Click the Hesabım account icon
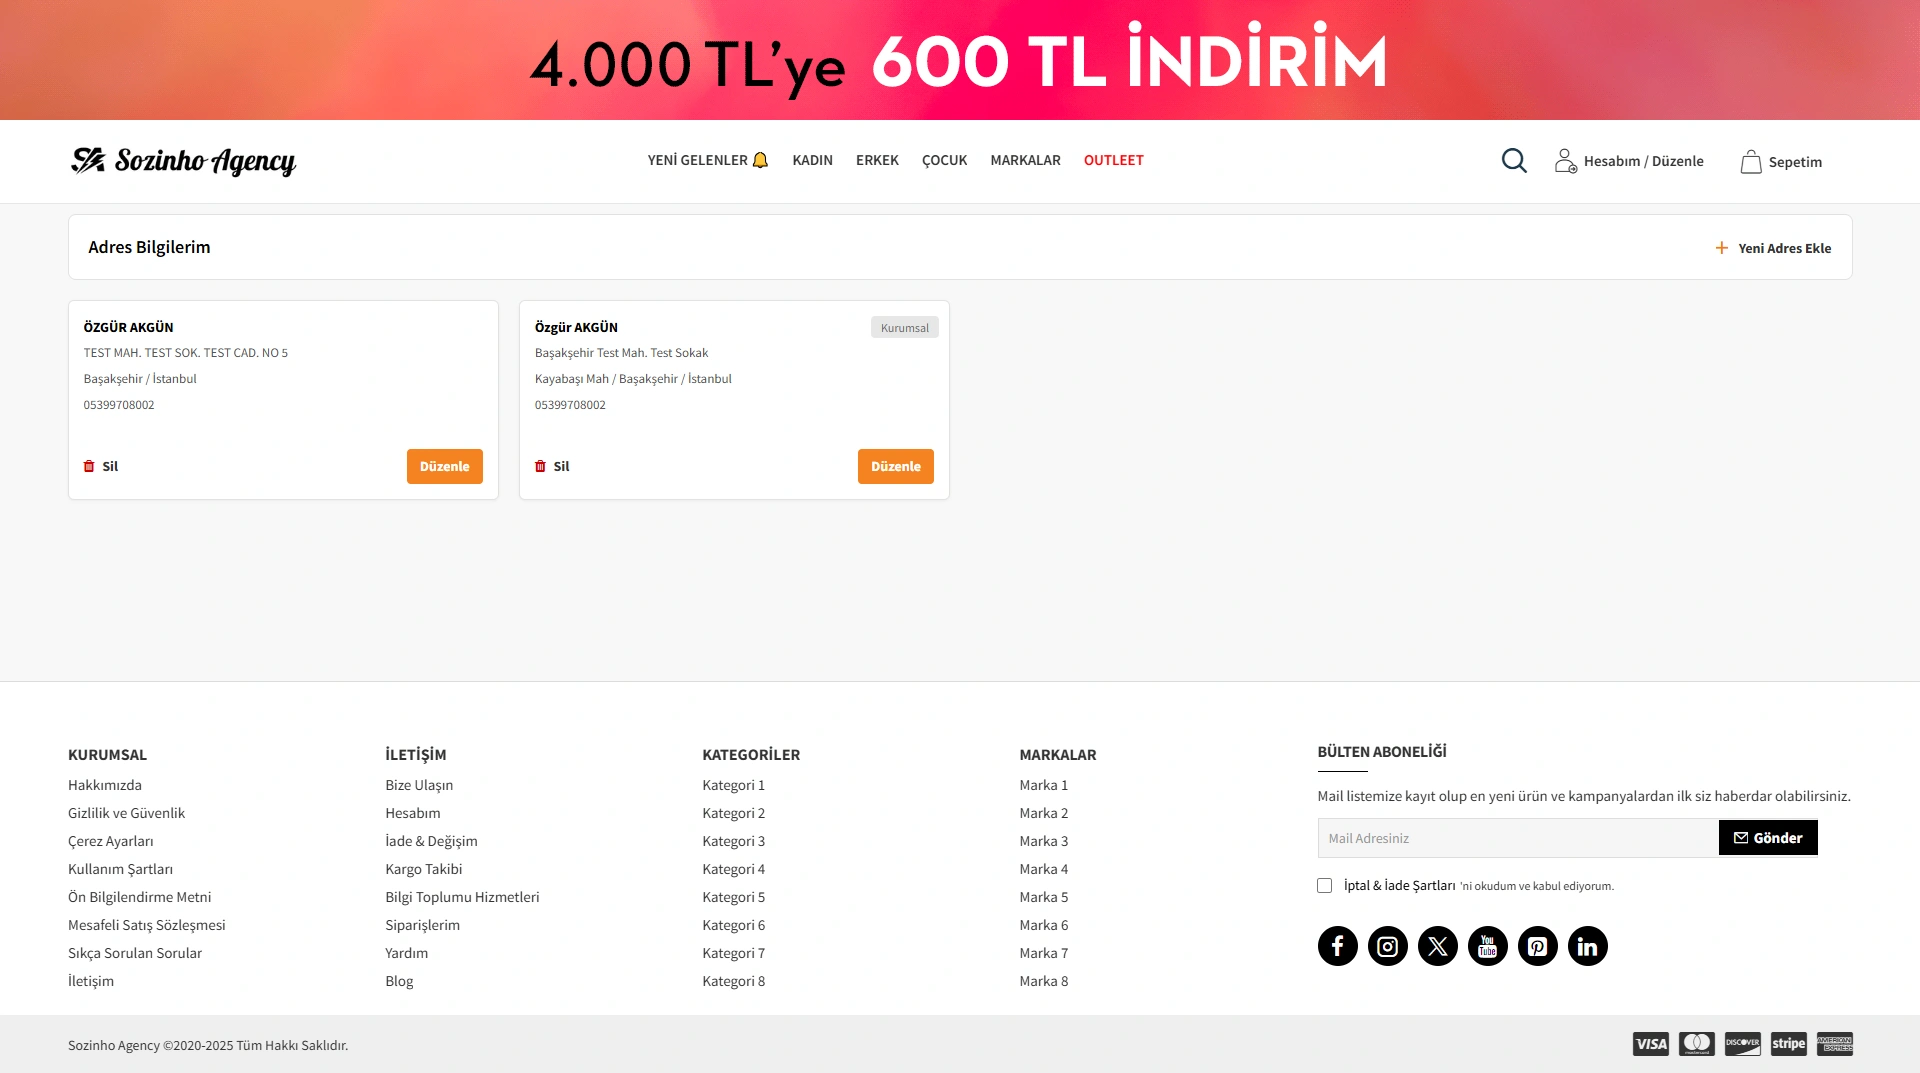This screenshot has width=1920, height=1073. [x=1564, y=160]
